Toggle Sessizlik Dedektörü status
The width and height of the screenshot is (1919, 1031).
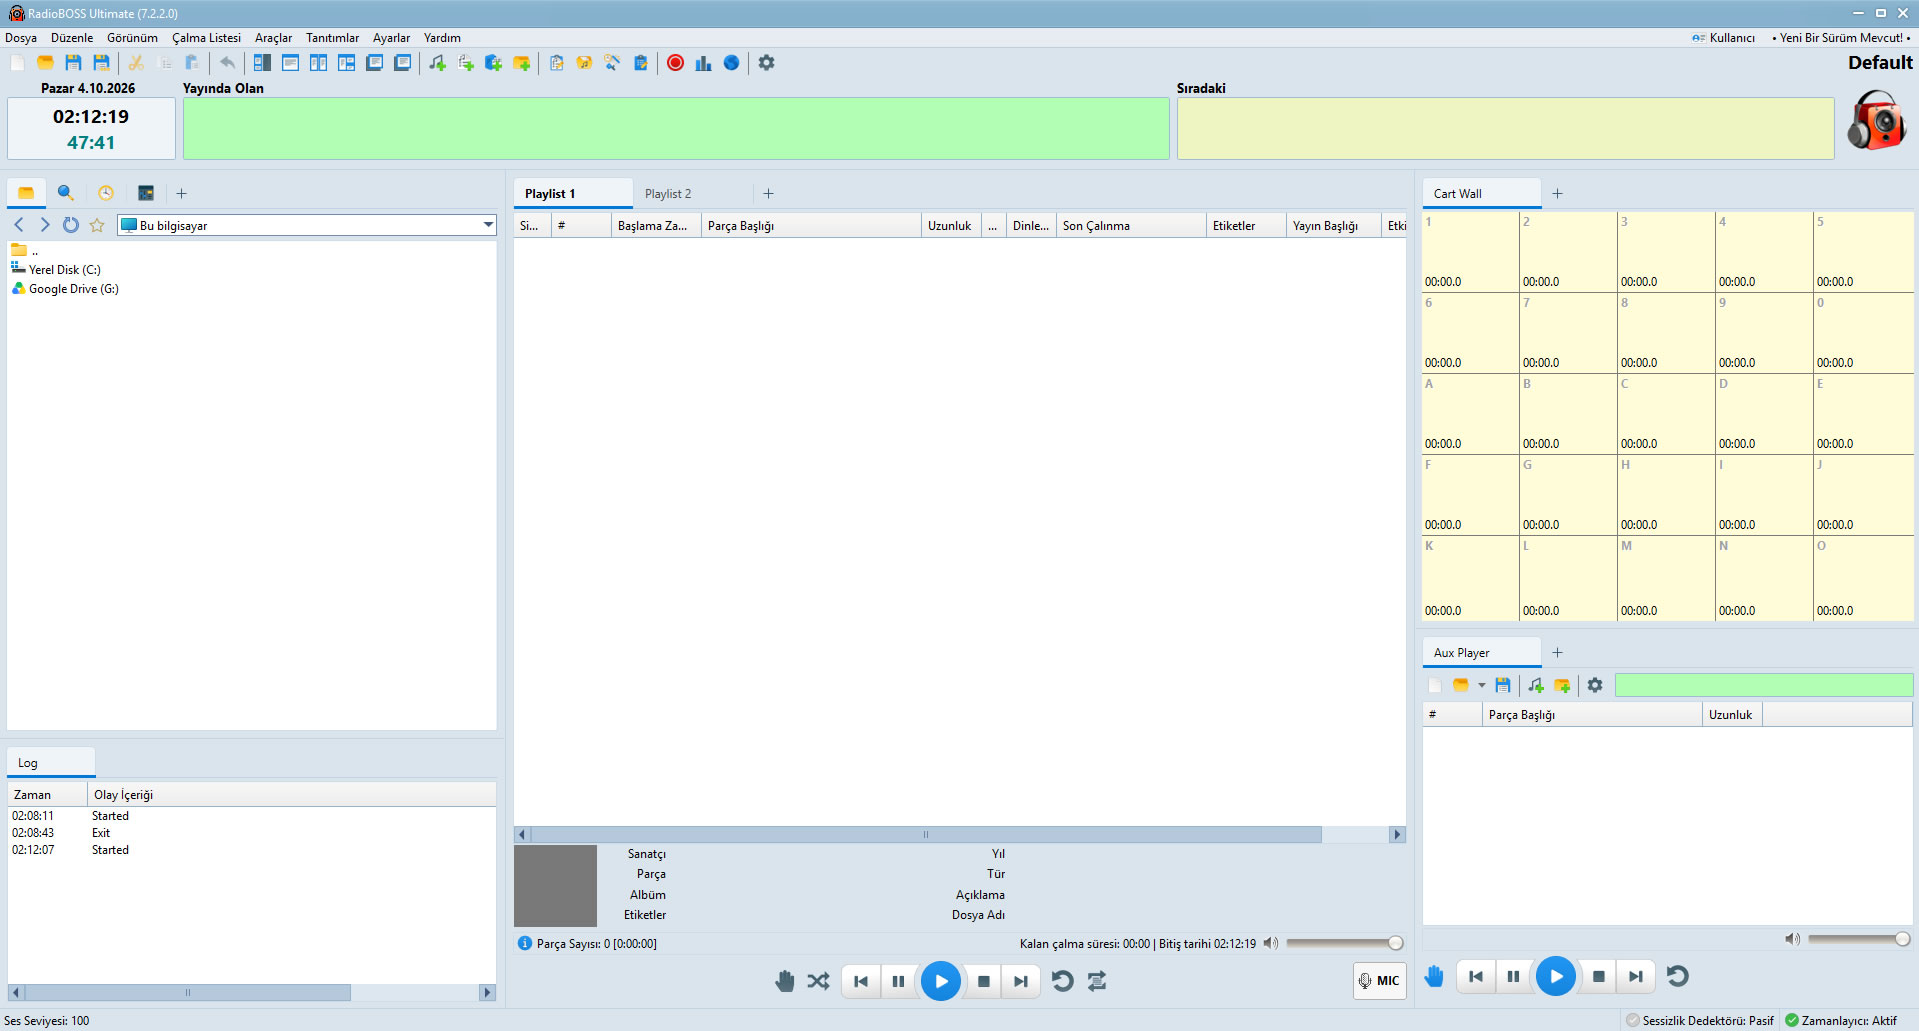click(x=1700, y=1021)
